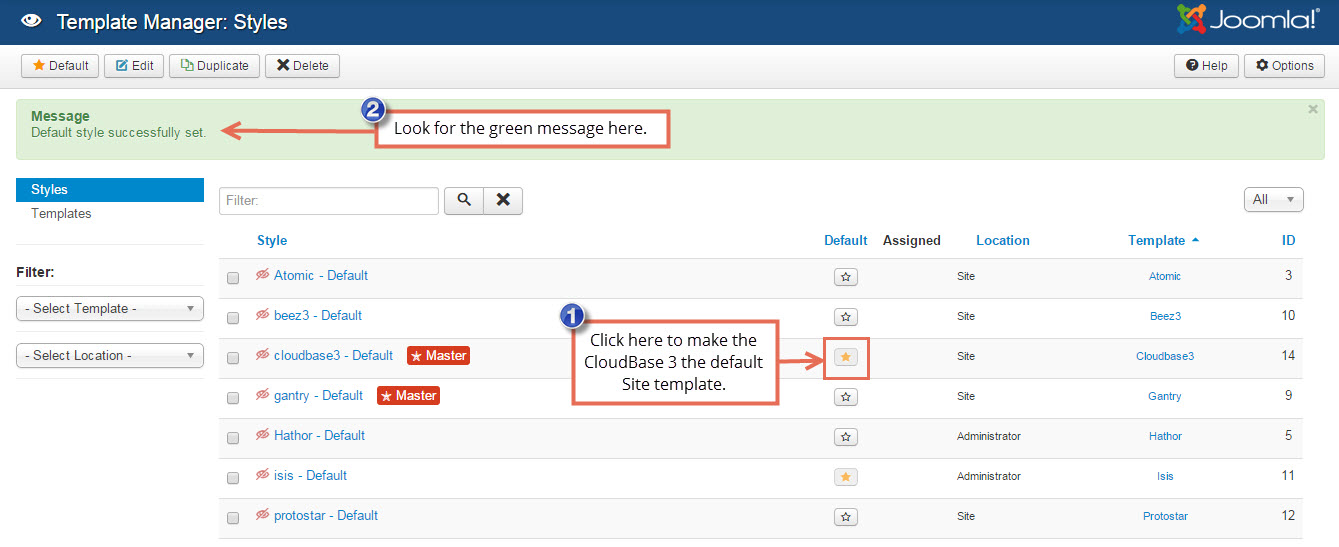Dismiss the green message with its close icon
This screenshot has height=547, width=1339.
(1312, 109)
